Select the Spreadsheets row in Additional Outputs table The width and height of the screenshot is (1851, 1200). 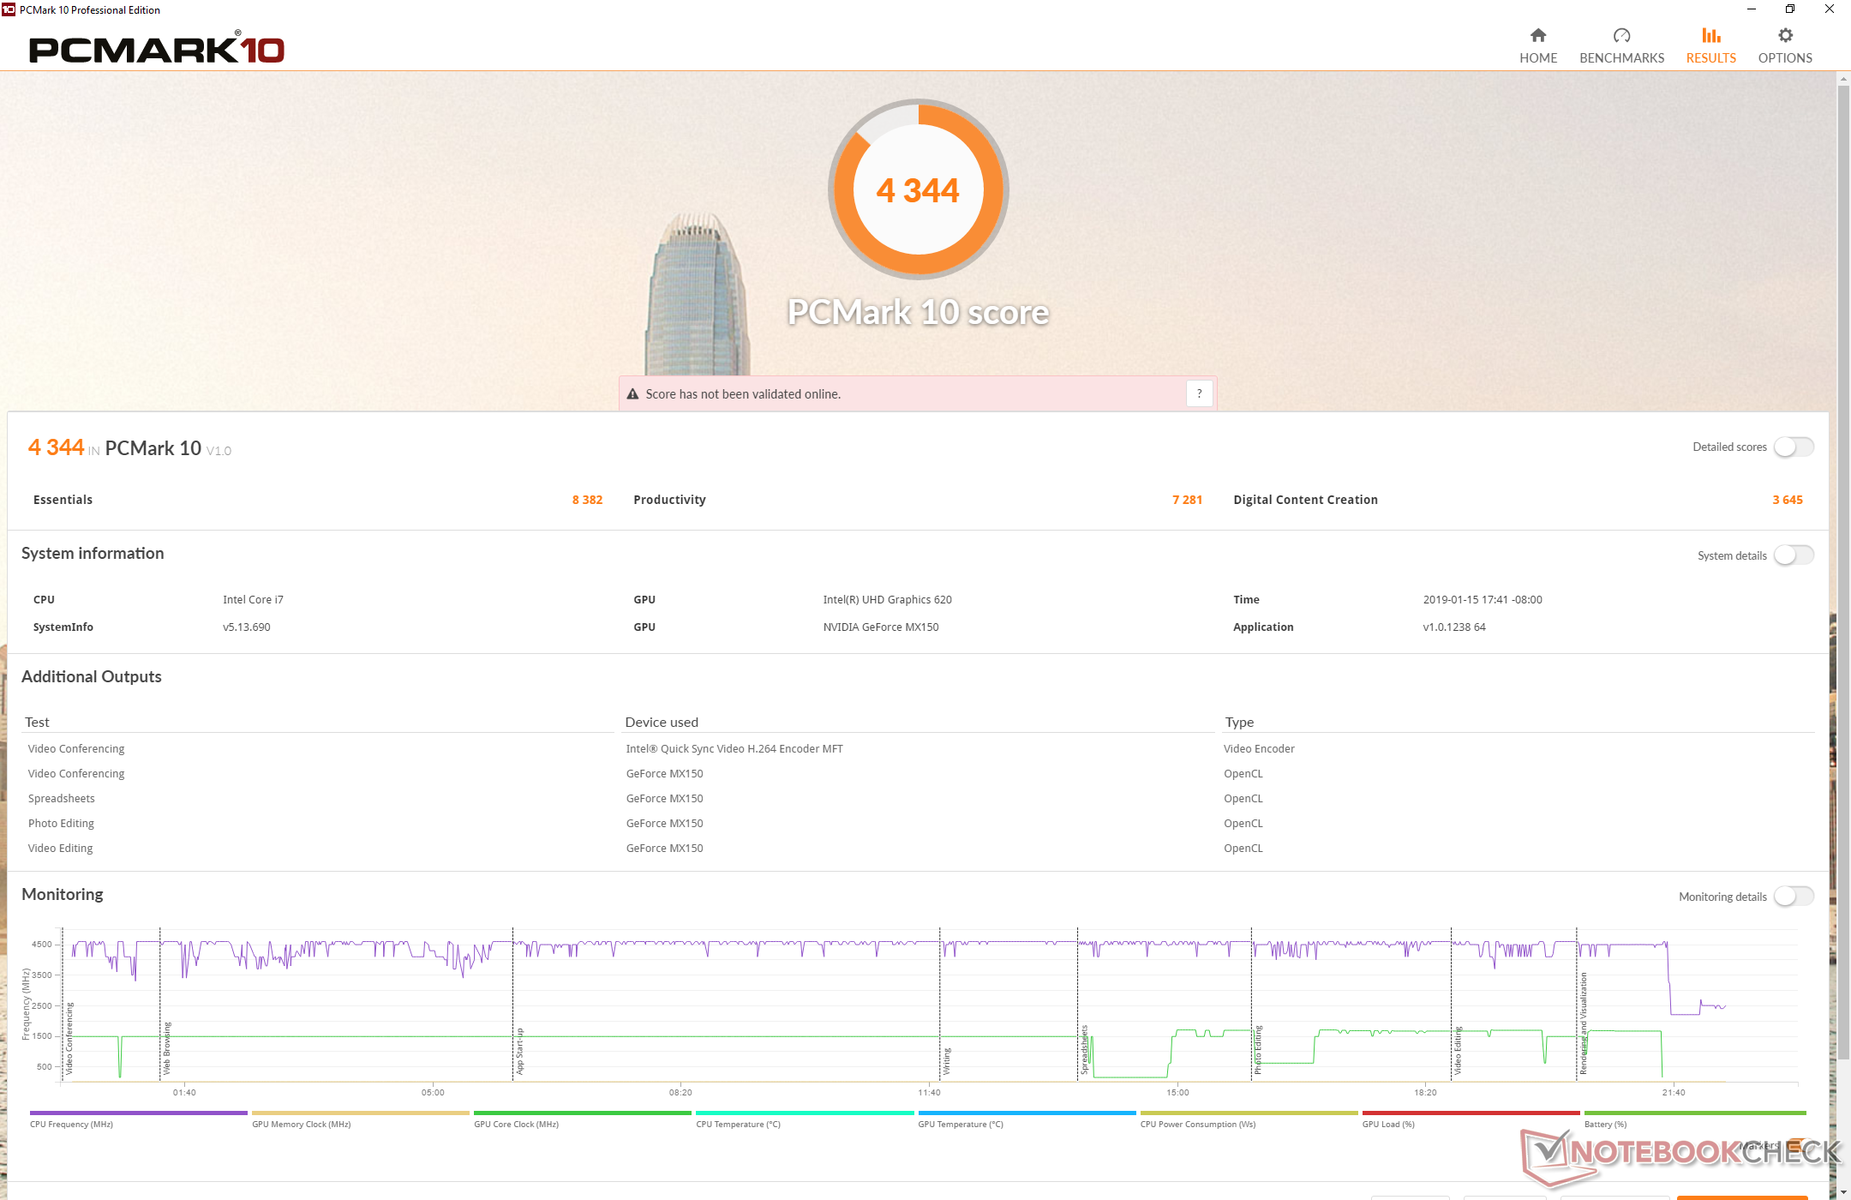click(x=920, y=799)
